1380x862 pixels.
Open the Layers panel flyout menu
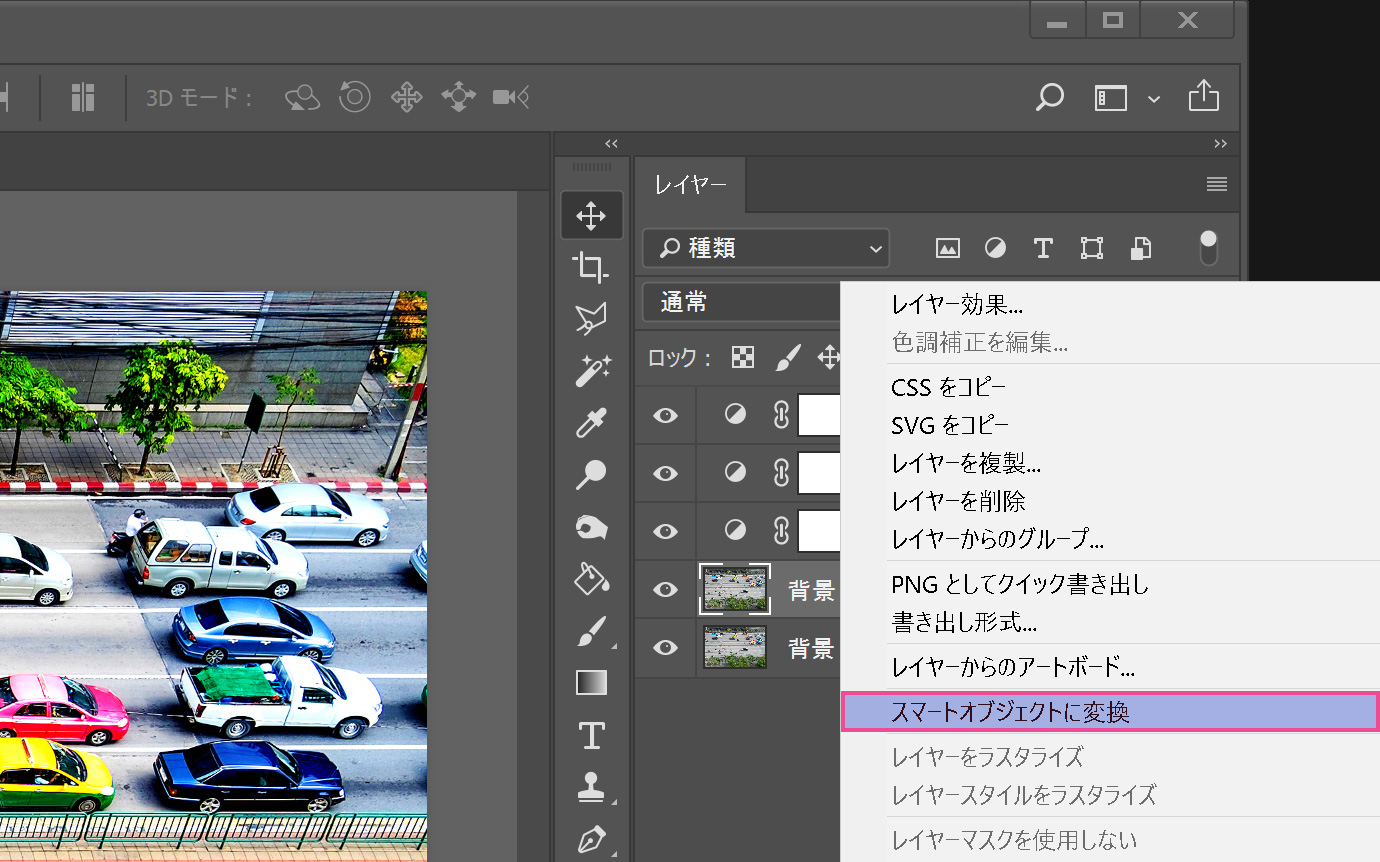point(1216,184)
